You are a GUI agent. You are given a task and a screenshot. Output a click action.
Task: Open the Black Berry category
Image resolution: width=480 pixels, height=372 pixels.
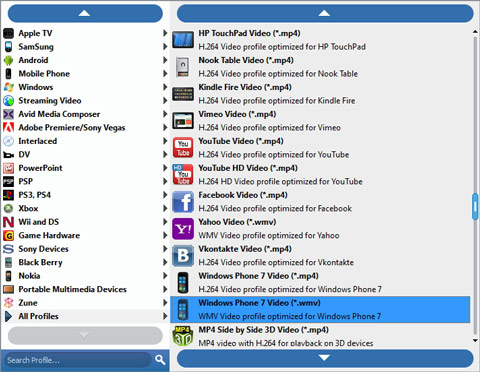85,262
